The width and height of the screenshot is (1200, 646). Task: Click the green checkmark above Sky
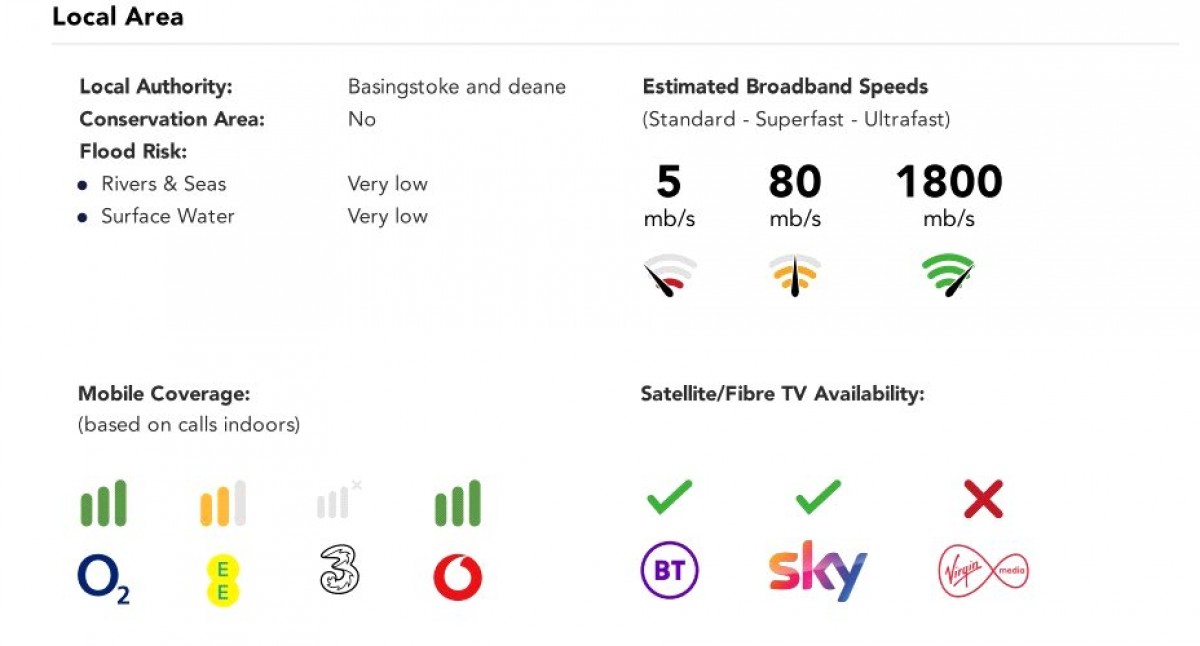tap(817, 497)
